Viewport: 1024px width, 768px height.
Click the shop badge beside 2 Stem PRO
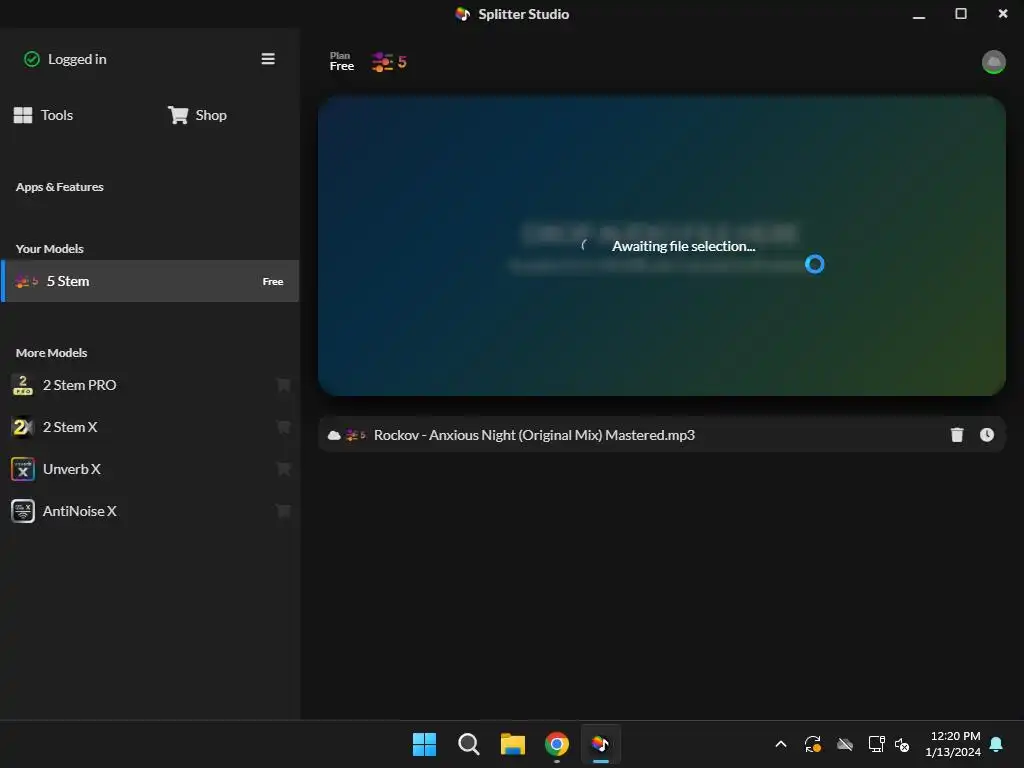point(283,385)
